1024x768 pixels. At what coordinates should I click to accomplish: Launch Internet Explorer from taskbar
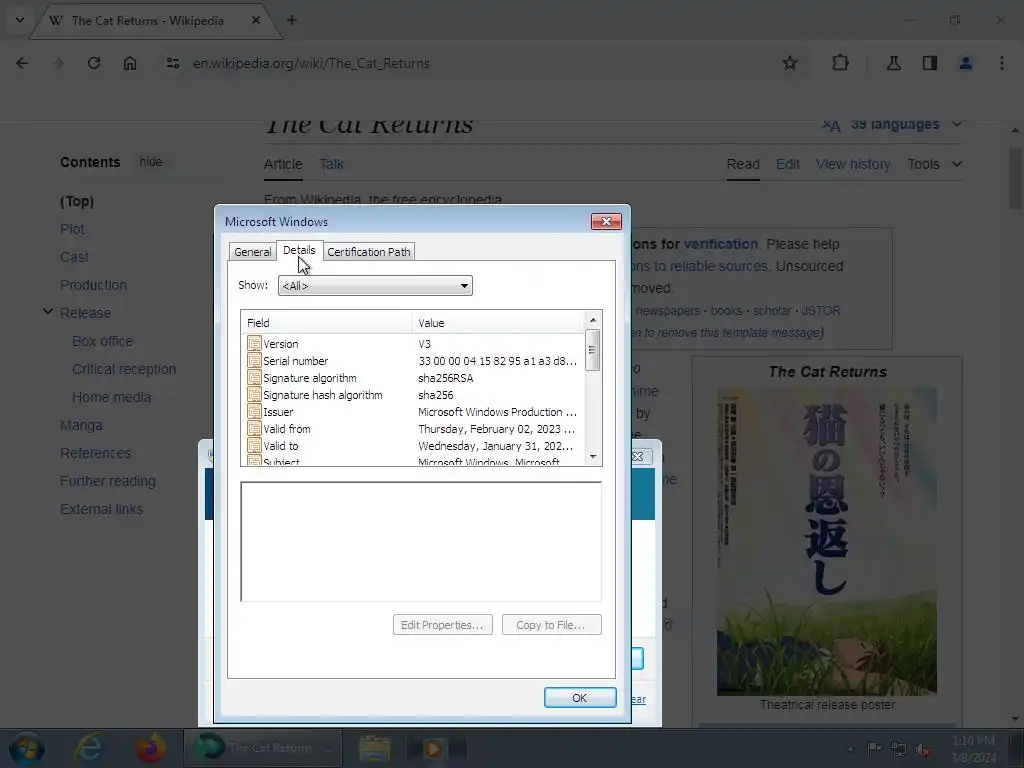[89, 748]
